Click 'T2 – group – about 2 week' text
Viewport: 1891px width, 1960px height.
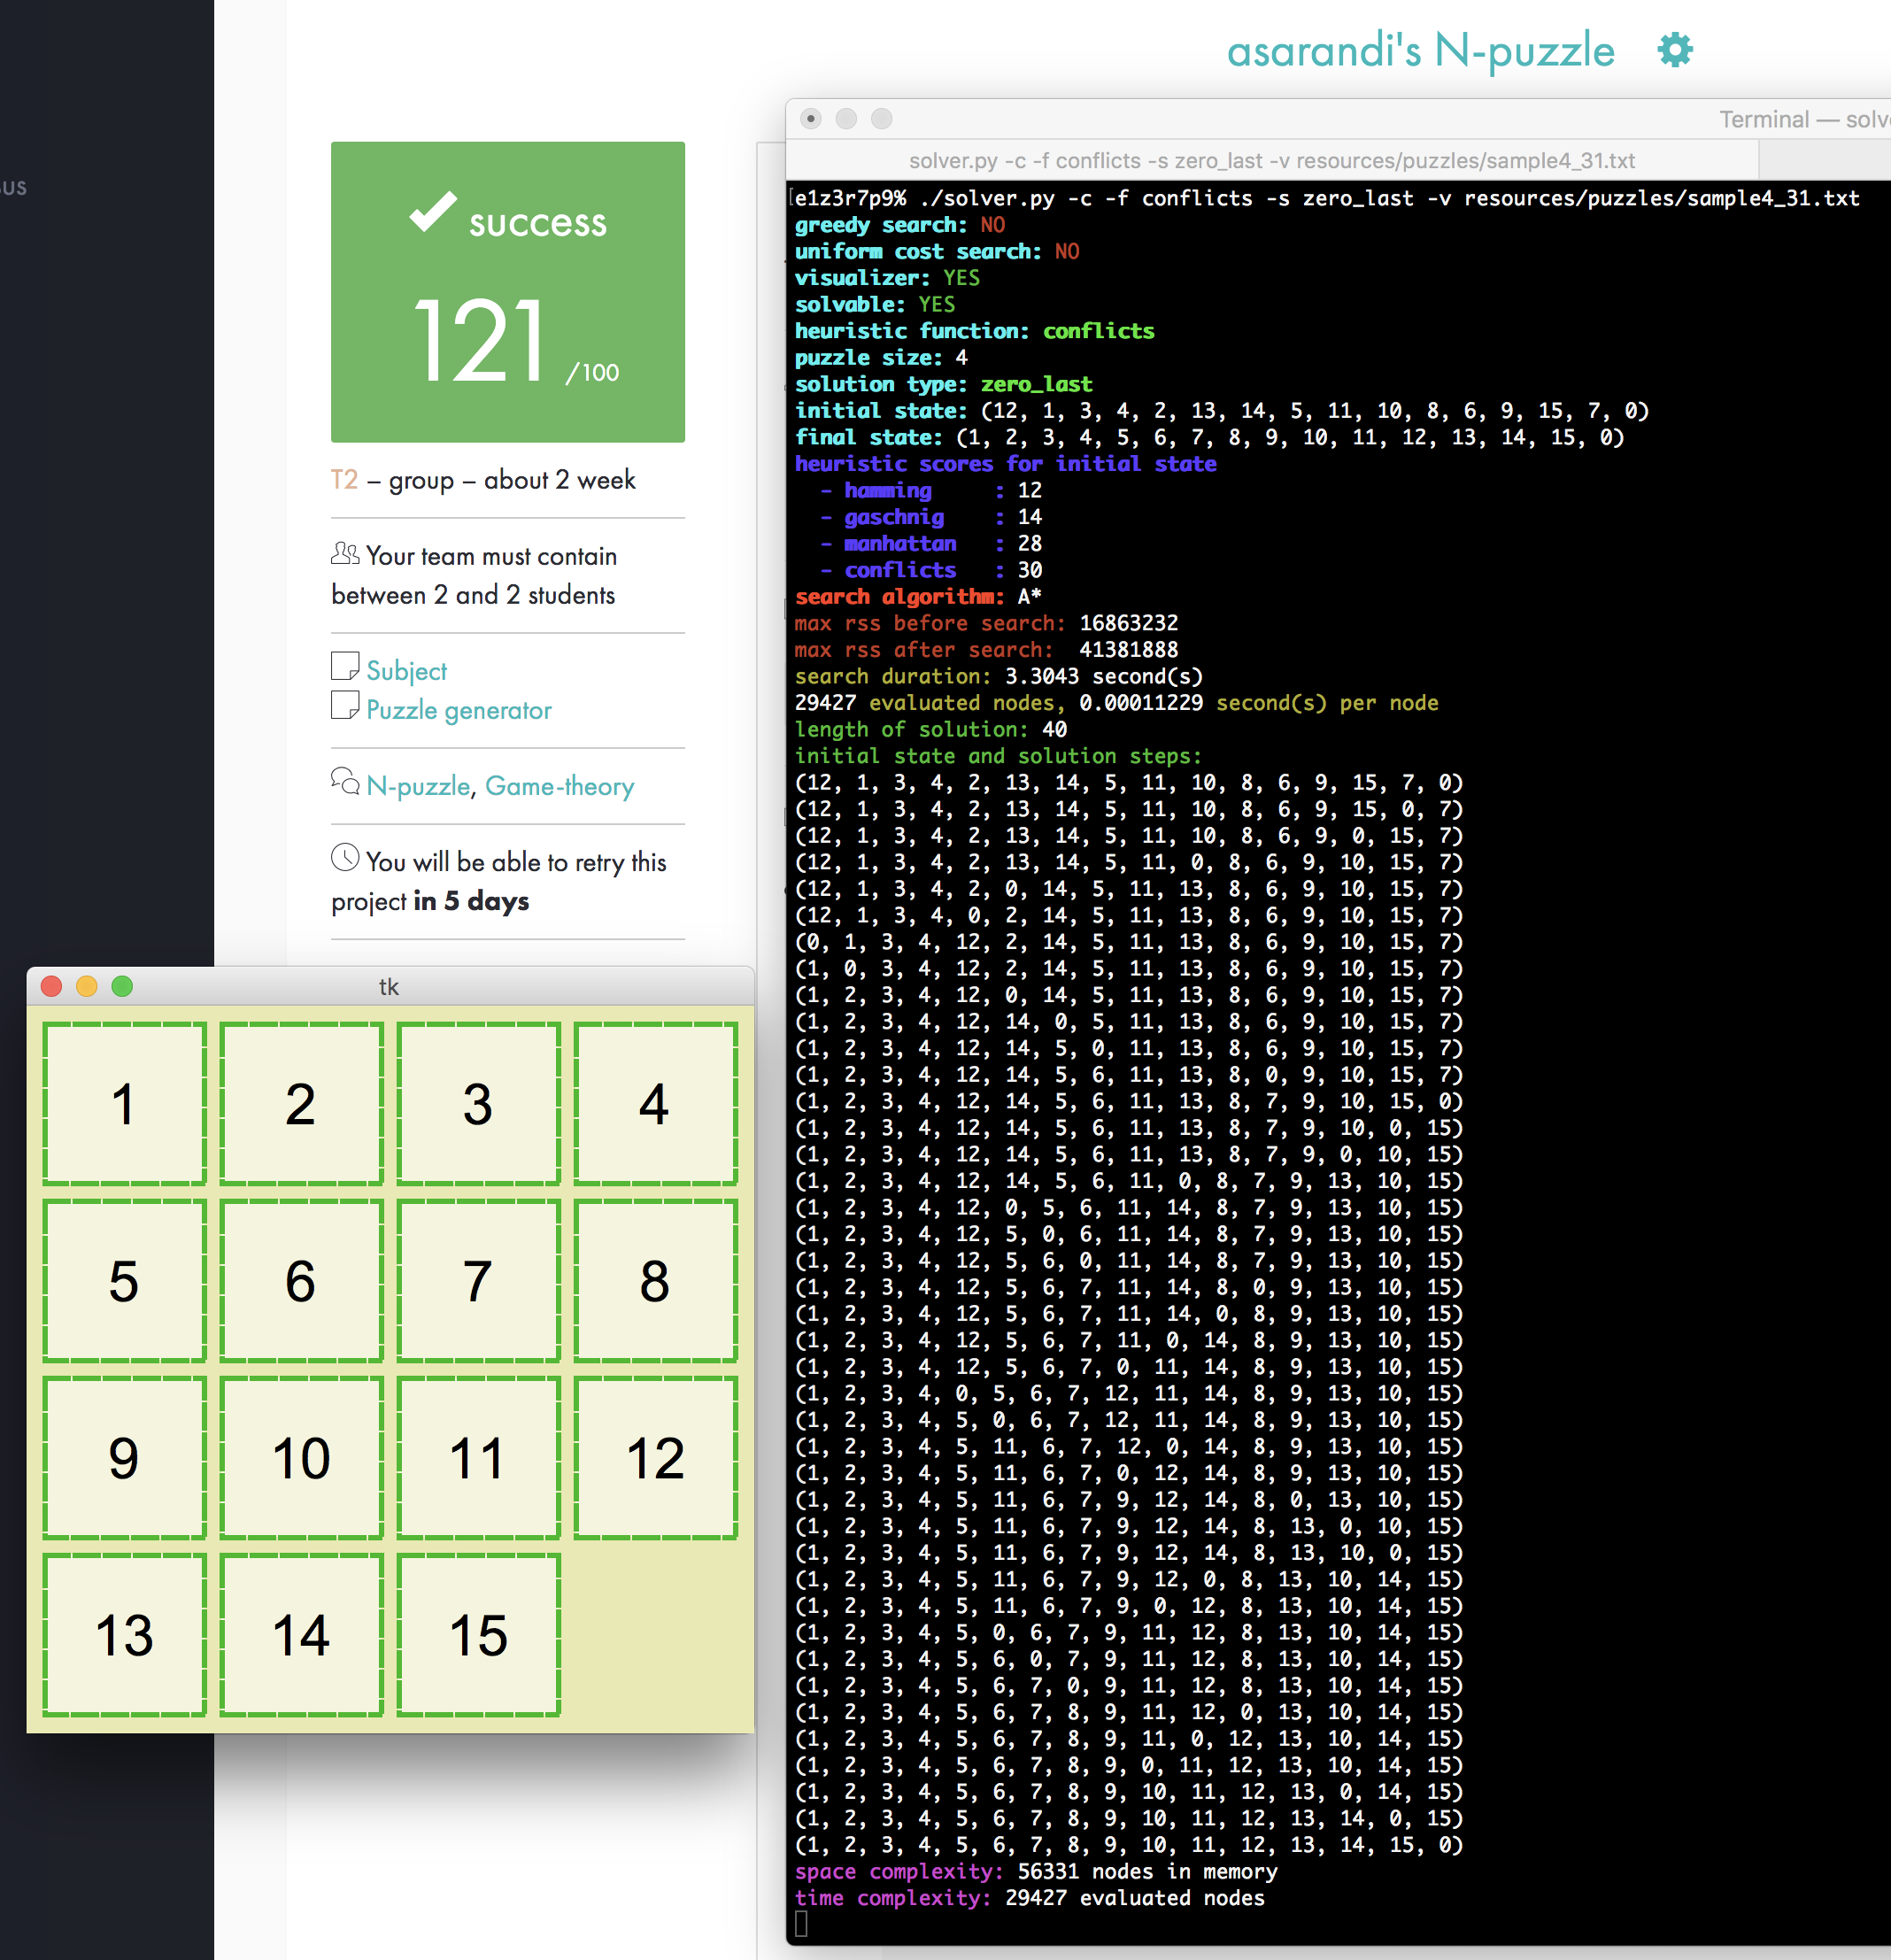[x=483, y=480]
